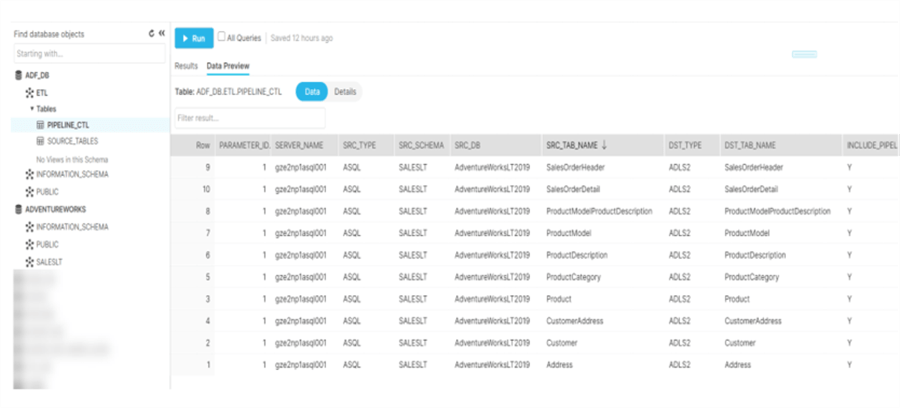Click the SOURCE_TABLES table icon
Image resolution: width=900 pixels, height=408 pixels.
pyautogui.click(x=40, y=142)
